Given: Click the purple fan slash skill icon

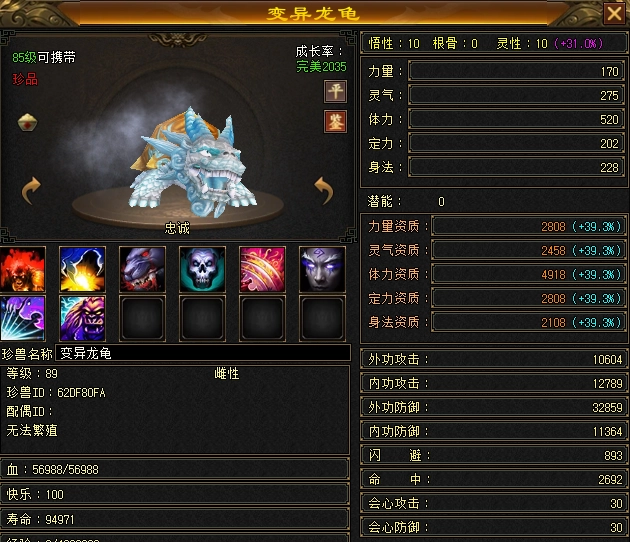Looking at the screenshot, I should tap(22, 318).
